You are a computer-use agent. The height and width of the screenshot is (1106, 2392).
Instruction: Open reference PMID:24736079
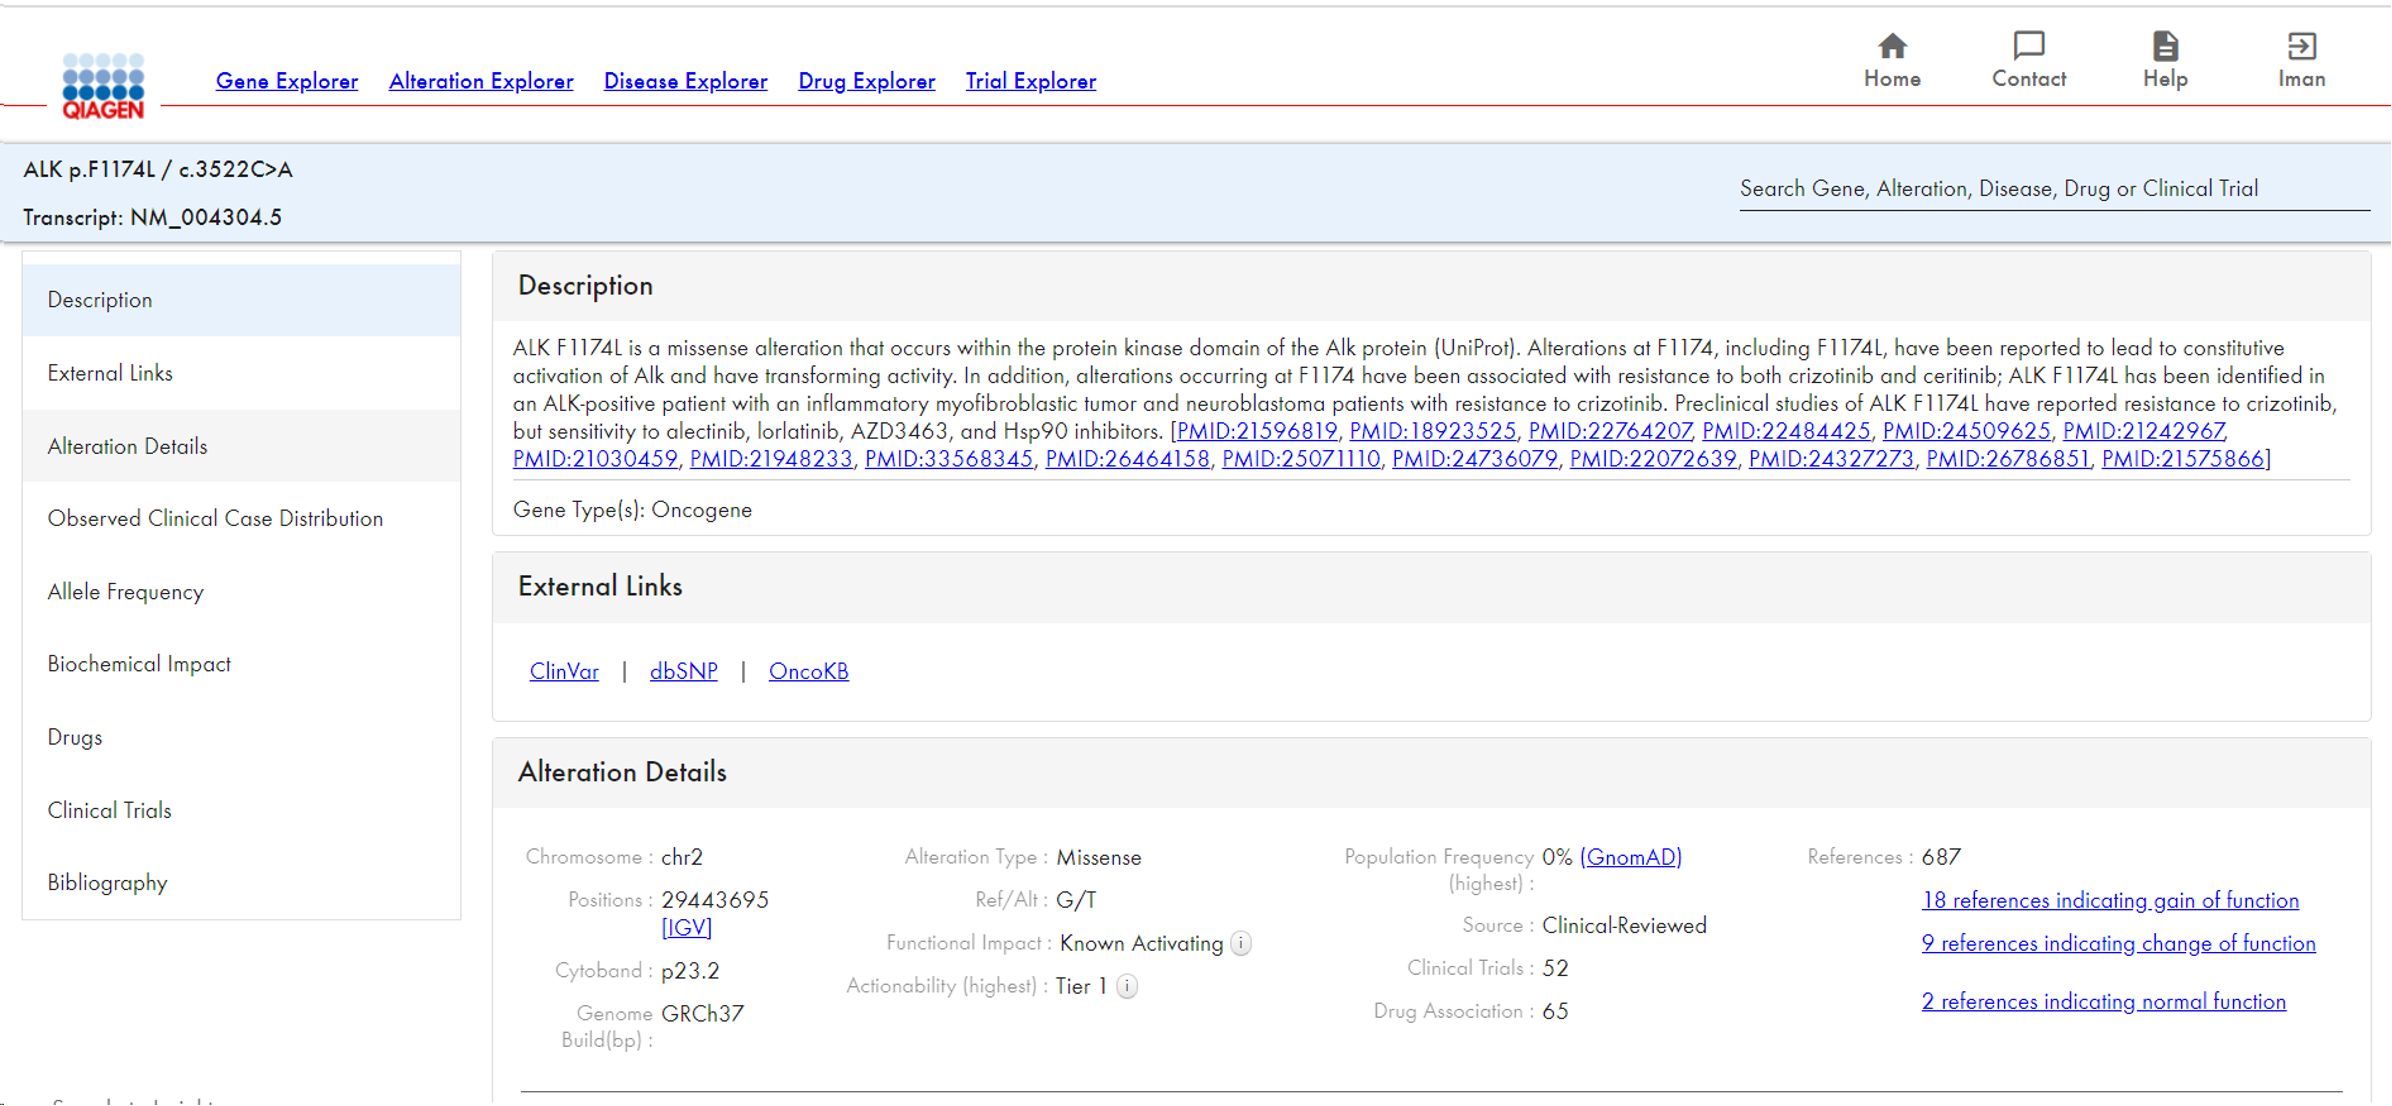1475,459
